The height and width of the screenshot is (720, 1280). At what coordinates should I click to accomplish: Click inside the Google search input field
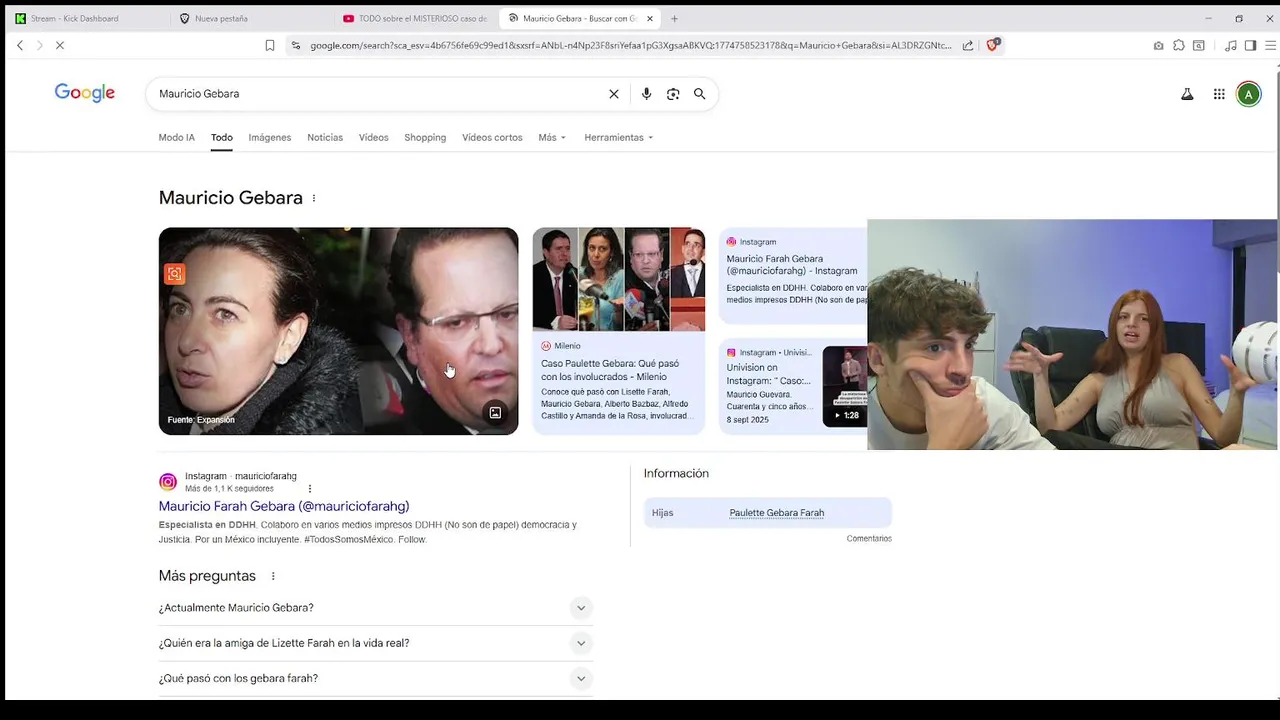point(380,94)
